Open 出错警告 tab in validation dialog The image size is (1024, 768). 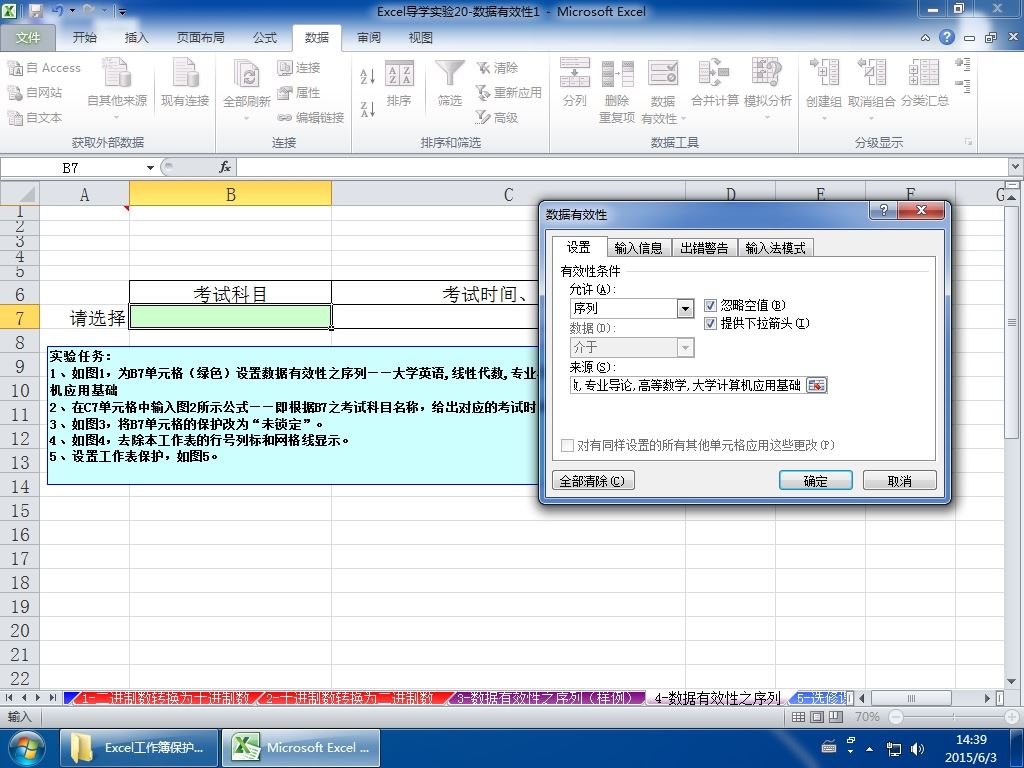704,248
